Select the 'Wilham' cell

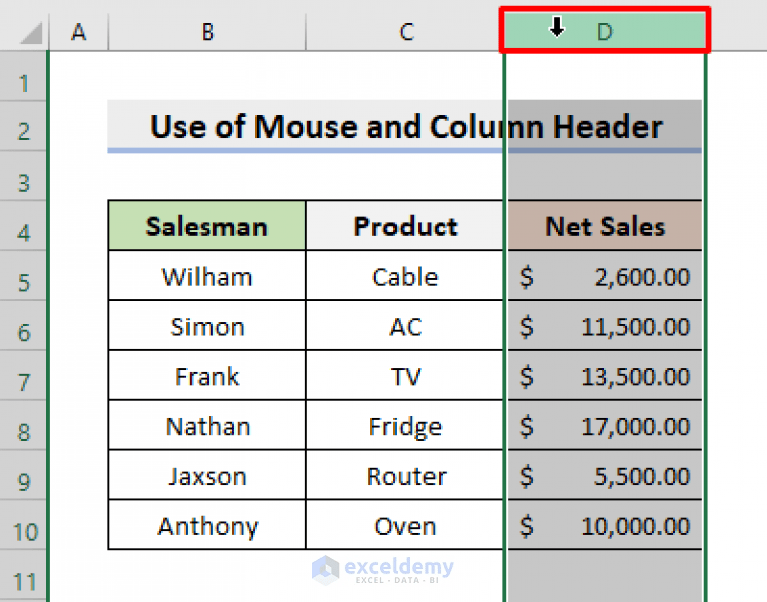coord(207,276)
